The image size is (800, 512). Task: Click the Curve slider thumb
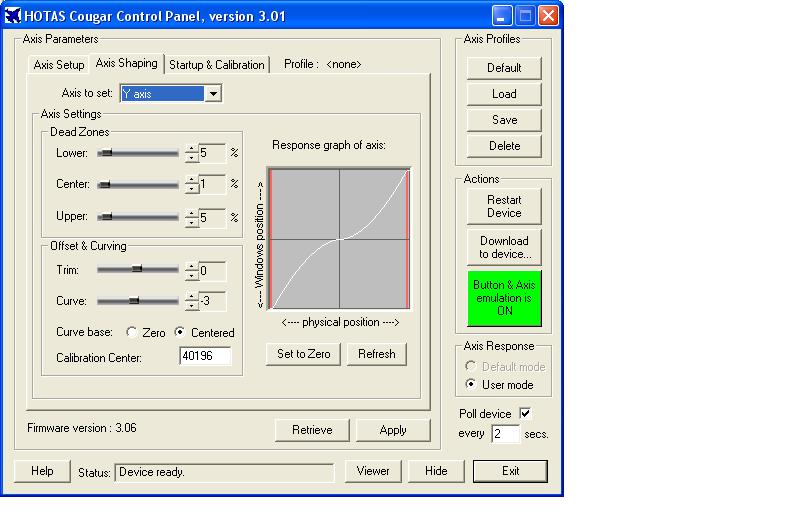pyautogui.click(x=134, y=300)
